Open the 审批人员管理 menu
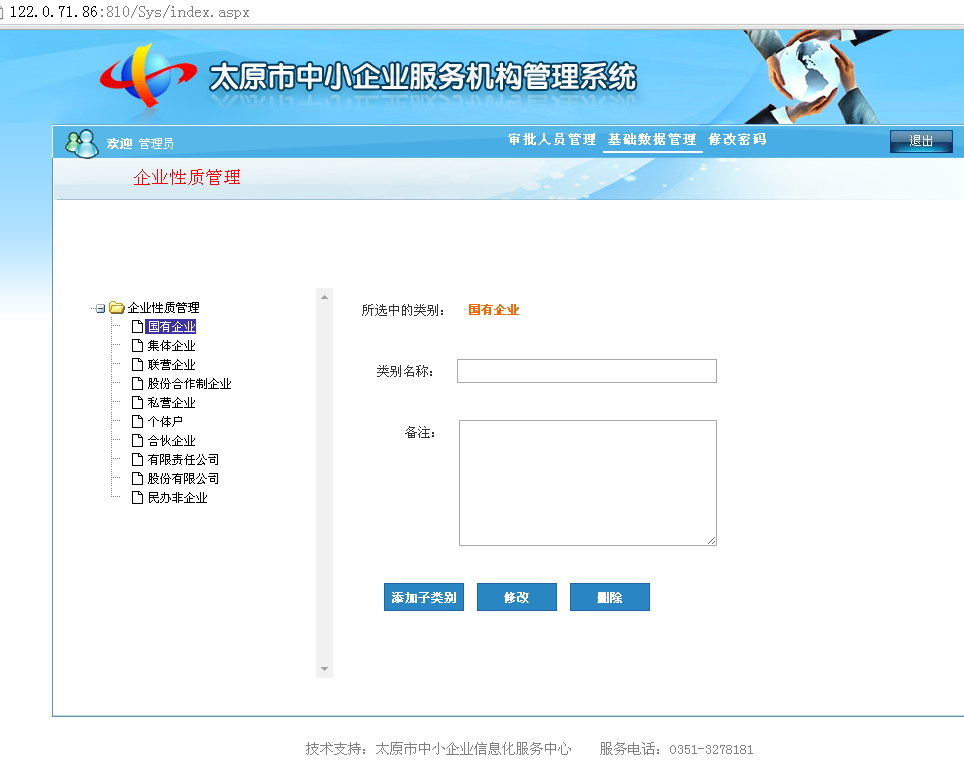 (552, 140)
